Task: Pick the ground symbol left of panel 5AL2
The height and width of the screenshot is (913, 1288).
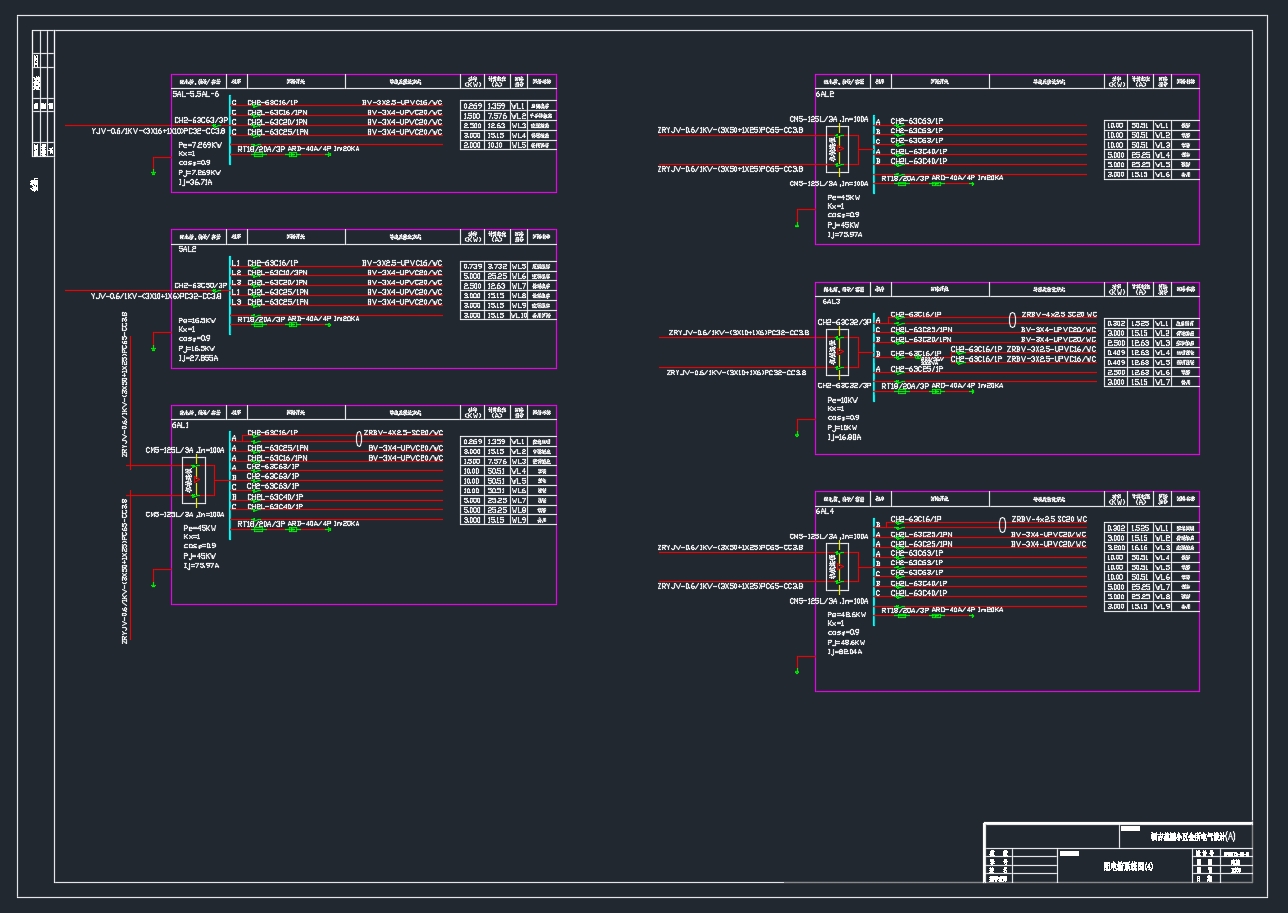Action: 153,348
